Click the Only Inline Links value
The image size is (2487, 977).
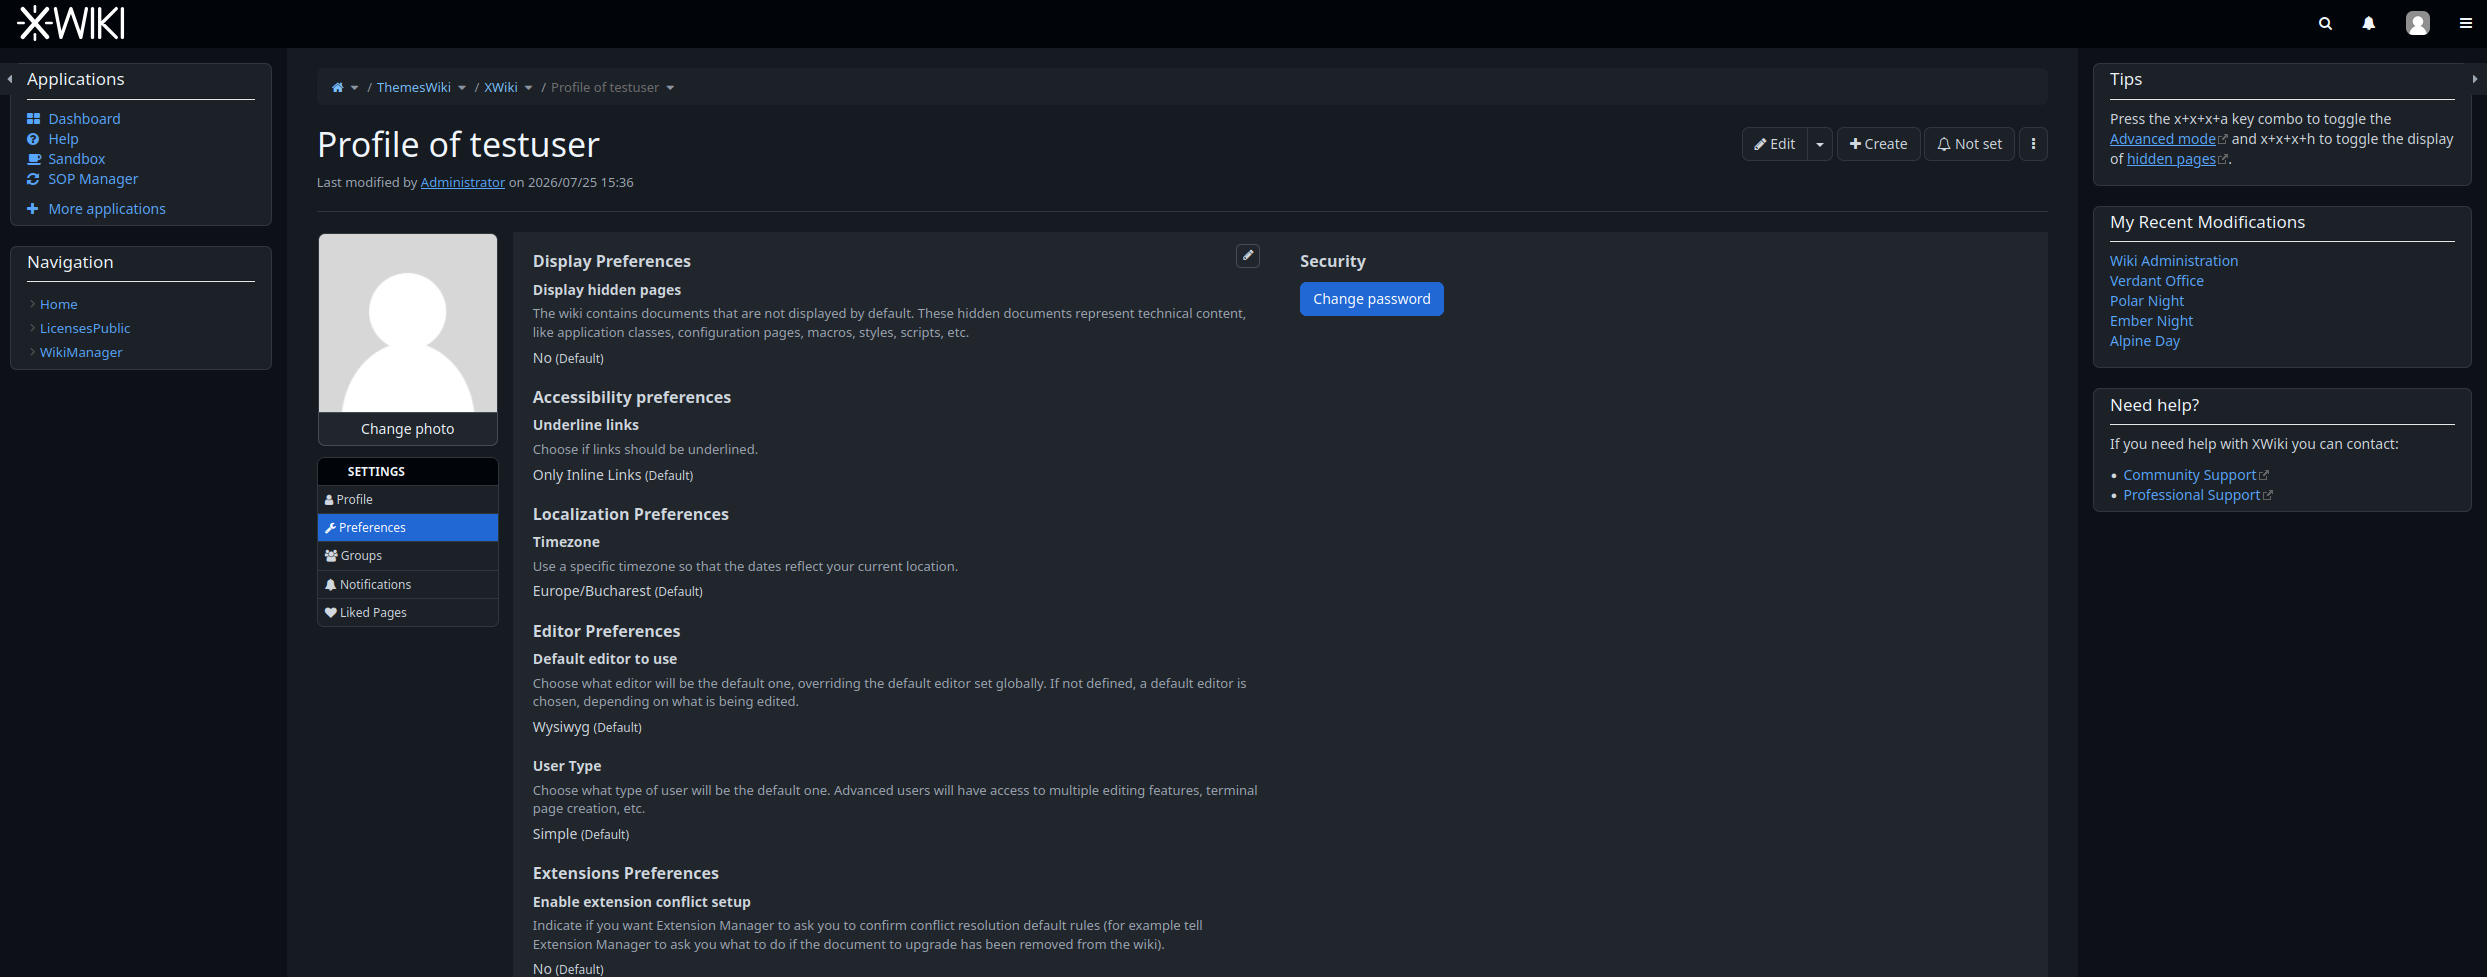point(587,476)
